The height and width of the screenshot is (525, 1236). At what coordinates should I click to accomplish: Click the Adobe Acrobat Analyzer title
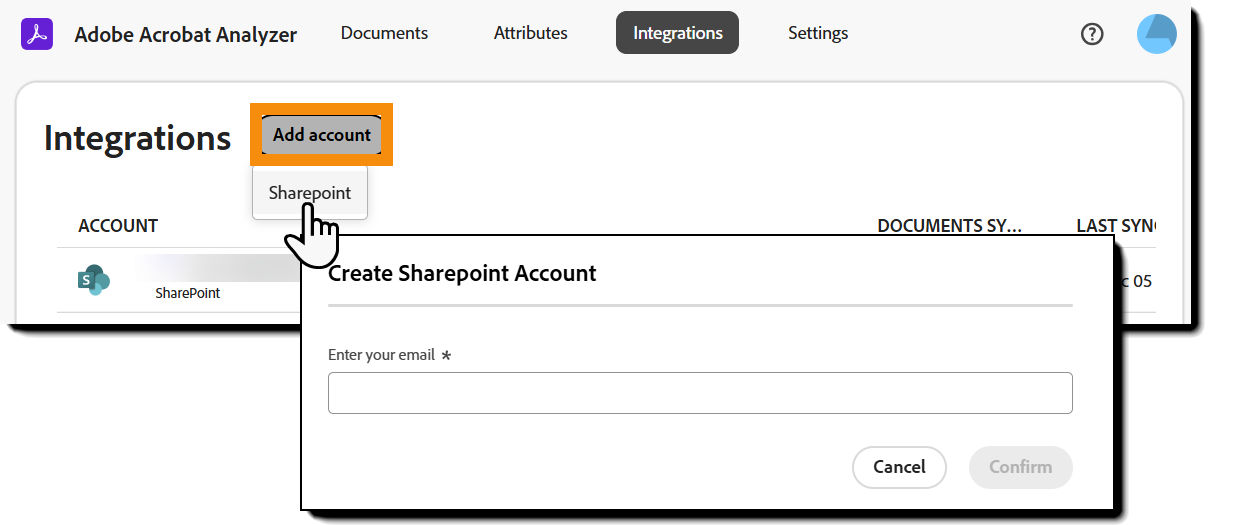pyautogui.click(x=186, y=35)
